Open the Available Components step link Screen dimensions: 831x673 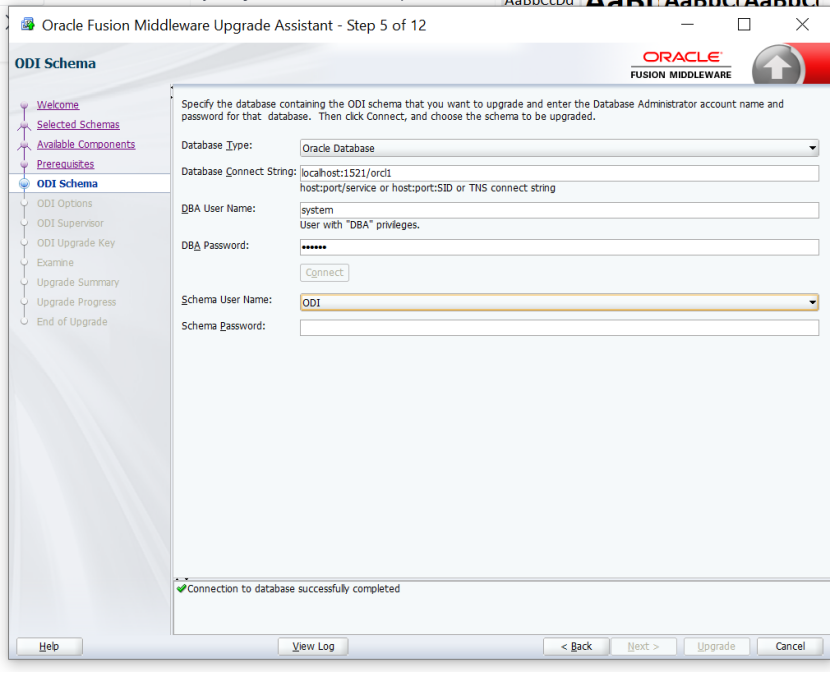pyautogui.click(x=86, y=144)
